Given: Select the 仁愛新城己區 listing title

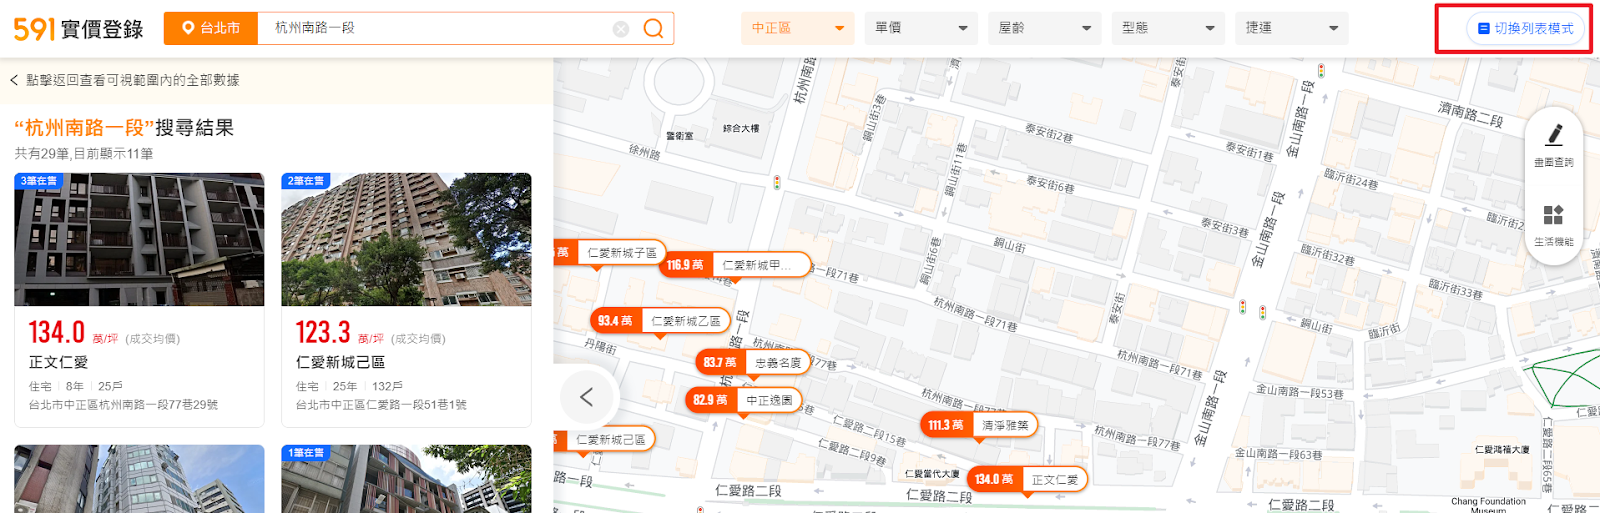Looking at the screenshot, I should point(340,362).
